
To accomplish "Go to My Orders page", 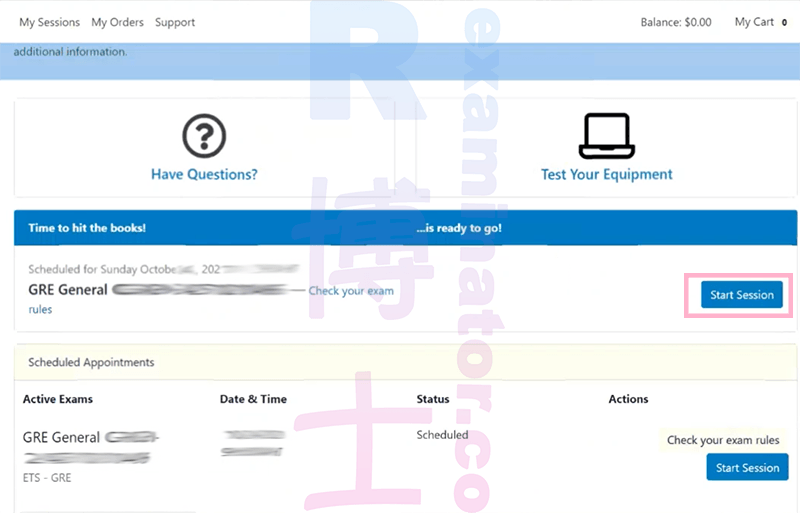I will tap(117, 22).
